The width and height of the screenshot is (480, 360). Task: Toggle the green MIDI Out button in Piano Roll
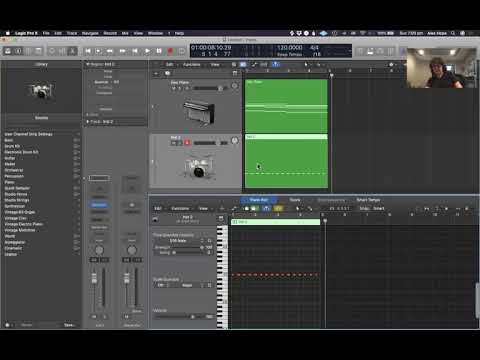point(254,208)
